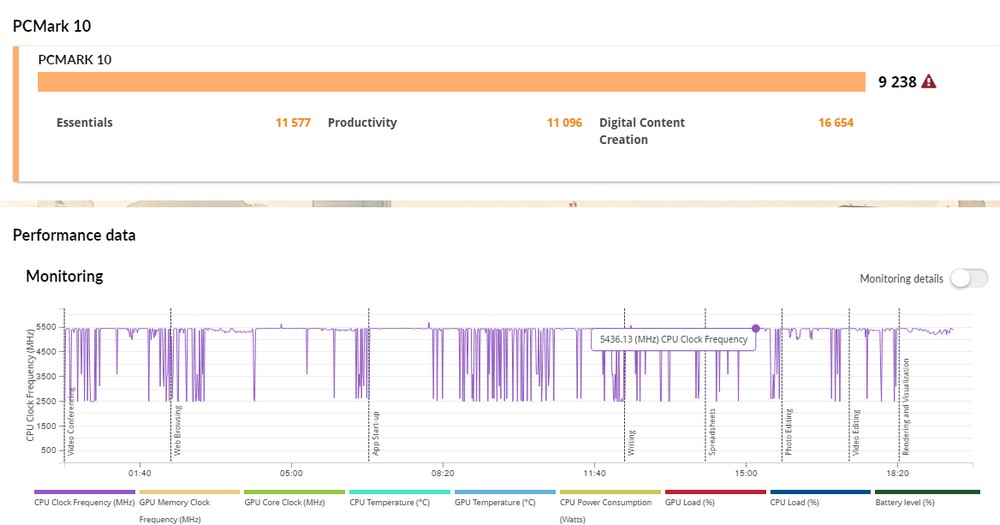This screenshot has width=1000, height=525.
Task: Click the Productivity label
Action: tap(362, 122)
